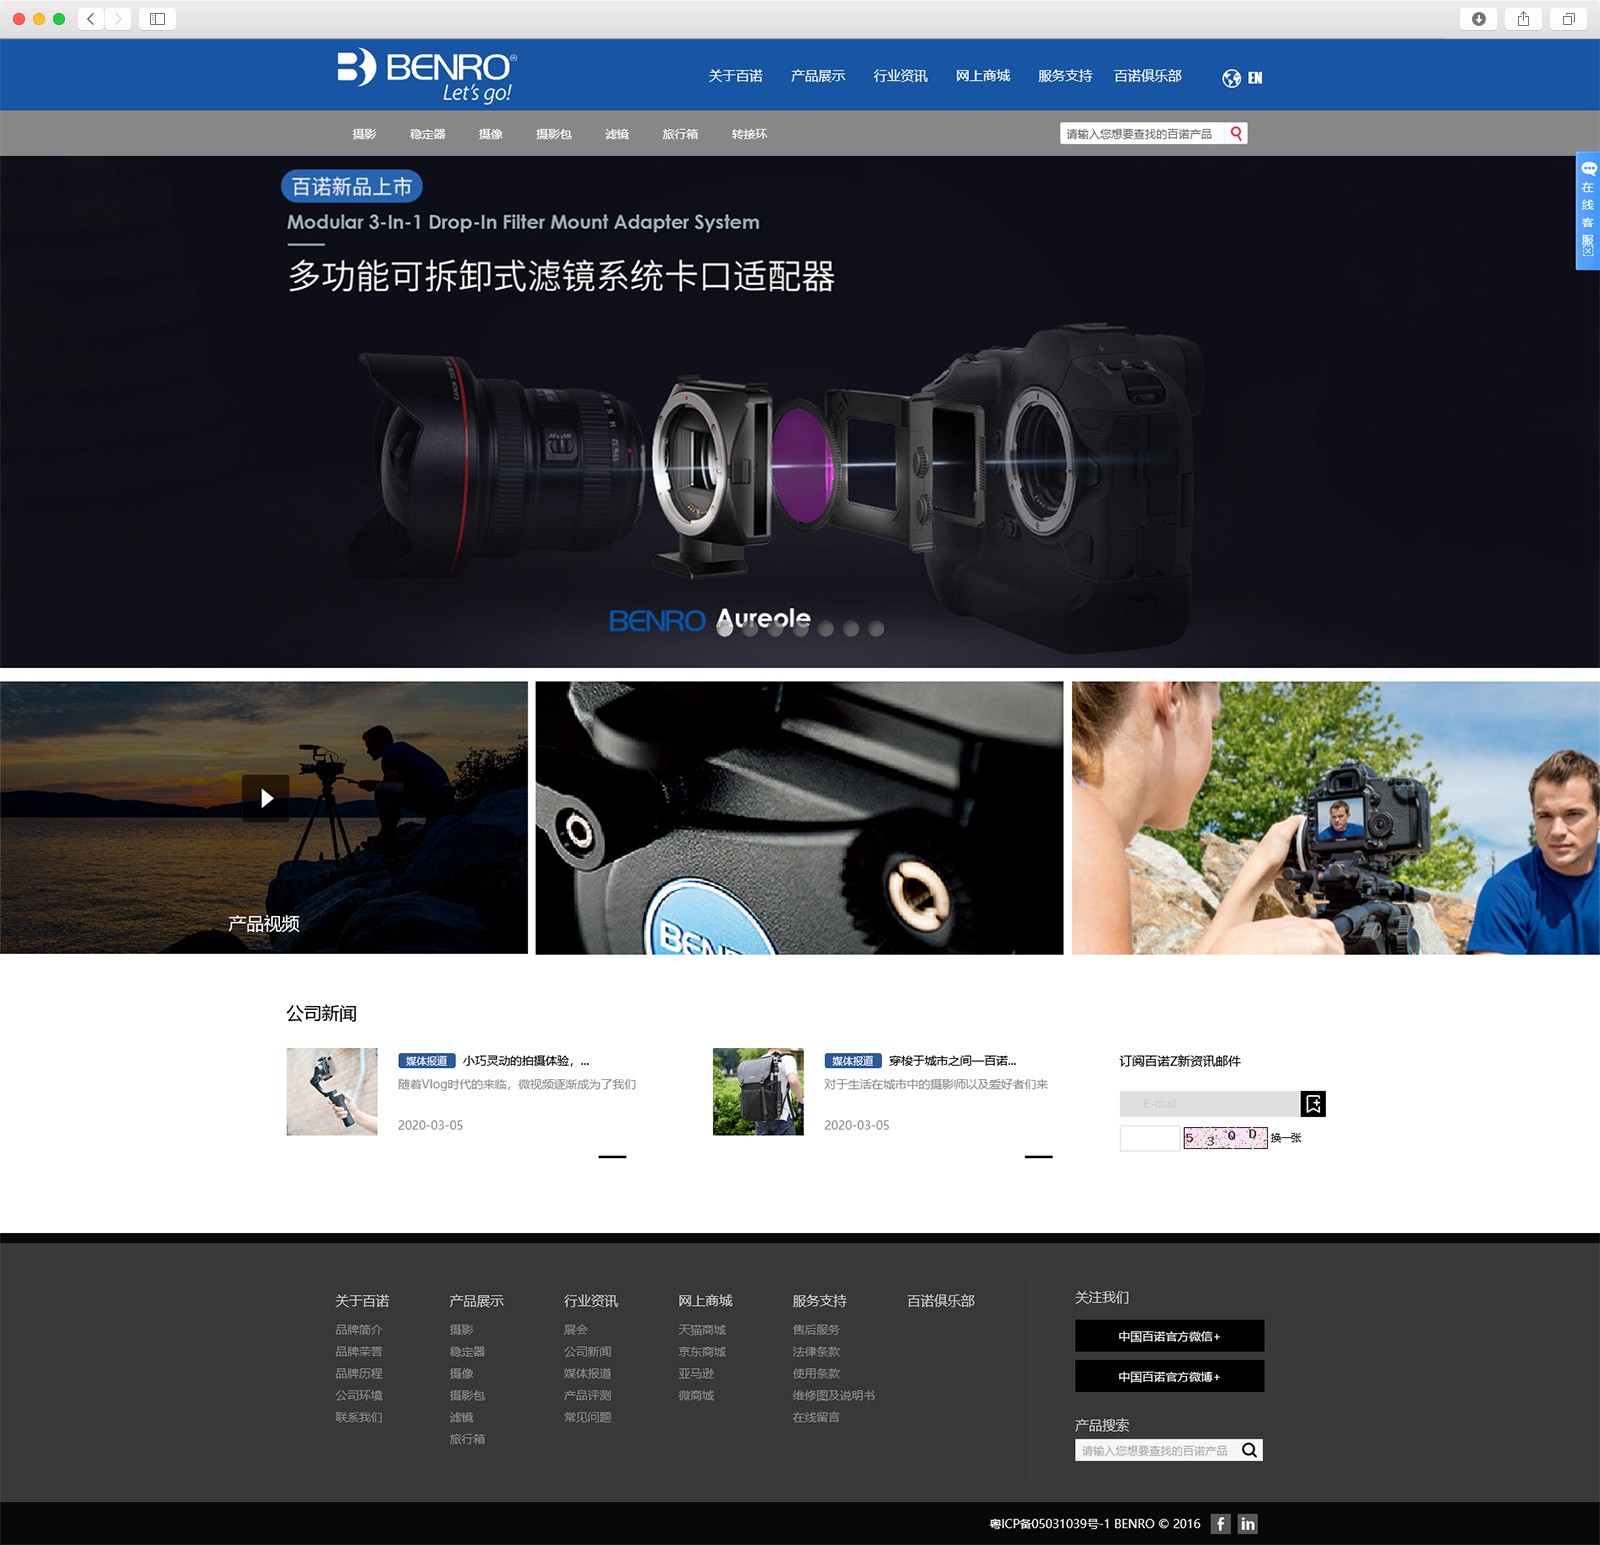The image size is (1600, 1545).
Task: Open 关于百诺 in top navigation
Action: pyautogui.click(x=735, y=76)
